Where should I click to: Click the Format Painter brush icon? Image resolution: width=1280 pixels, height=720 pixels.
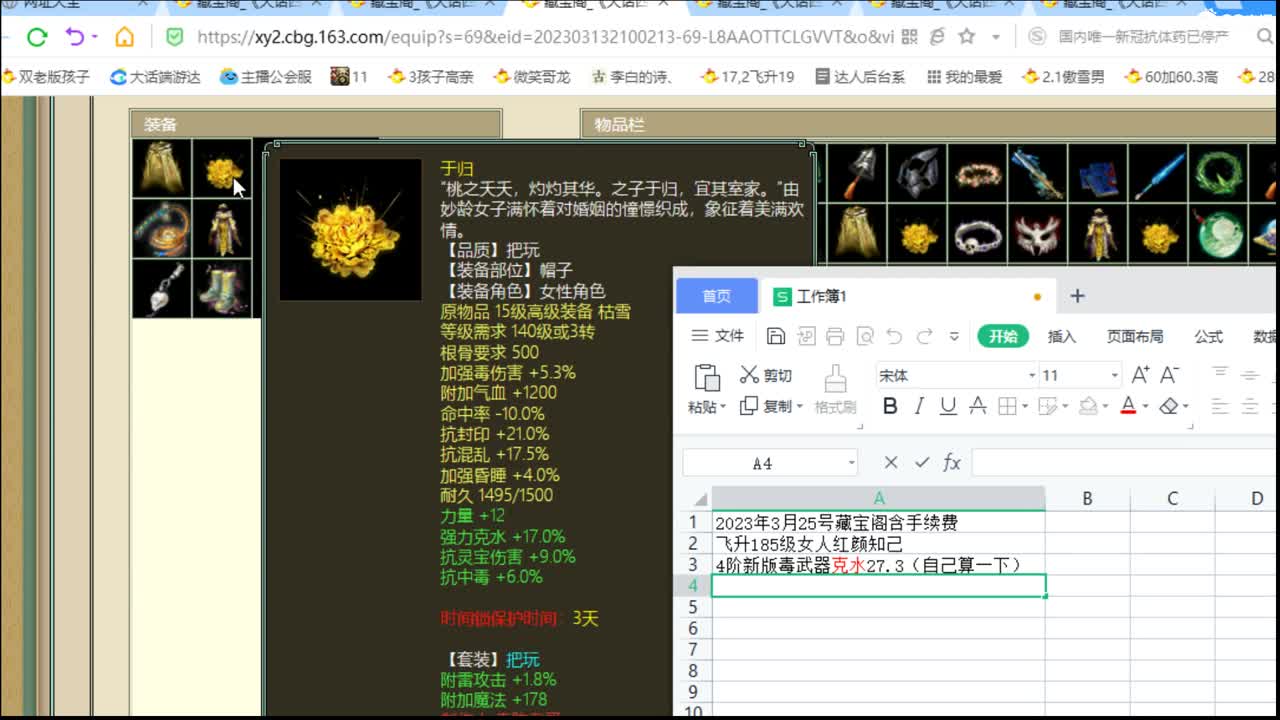(x=835, y=379)
